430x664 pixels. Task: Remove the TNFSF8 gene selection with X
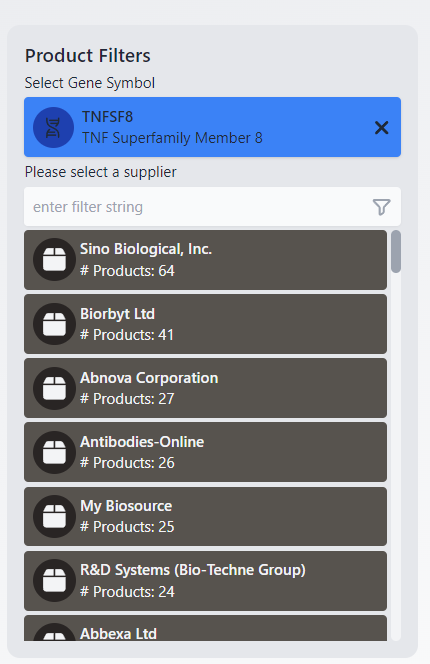tap(381, 127)
